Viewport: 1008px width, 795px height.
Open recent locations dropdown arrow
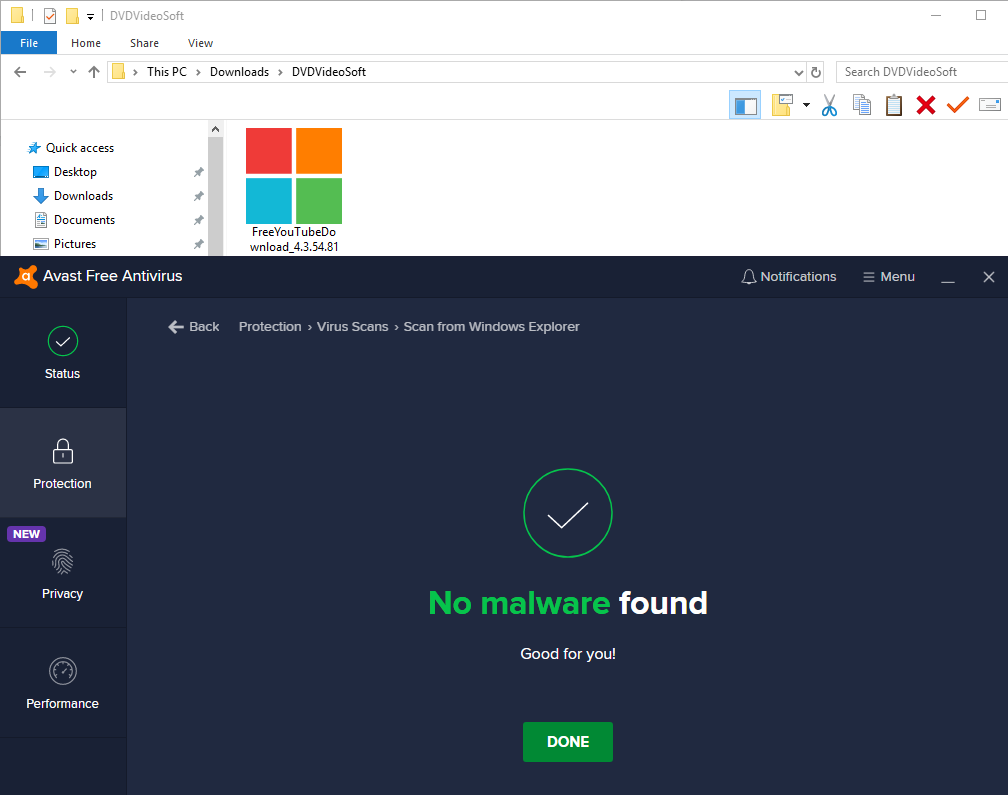click(x=73, y=71)
